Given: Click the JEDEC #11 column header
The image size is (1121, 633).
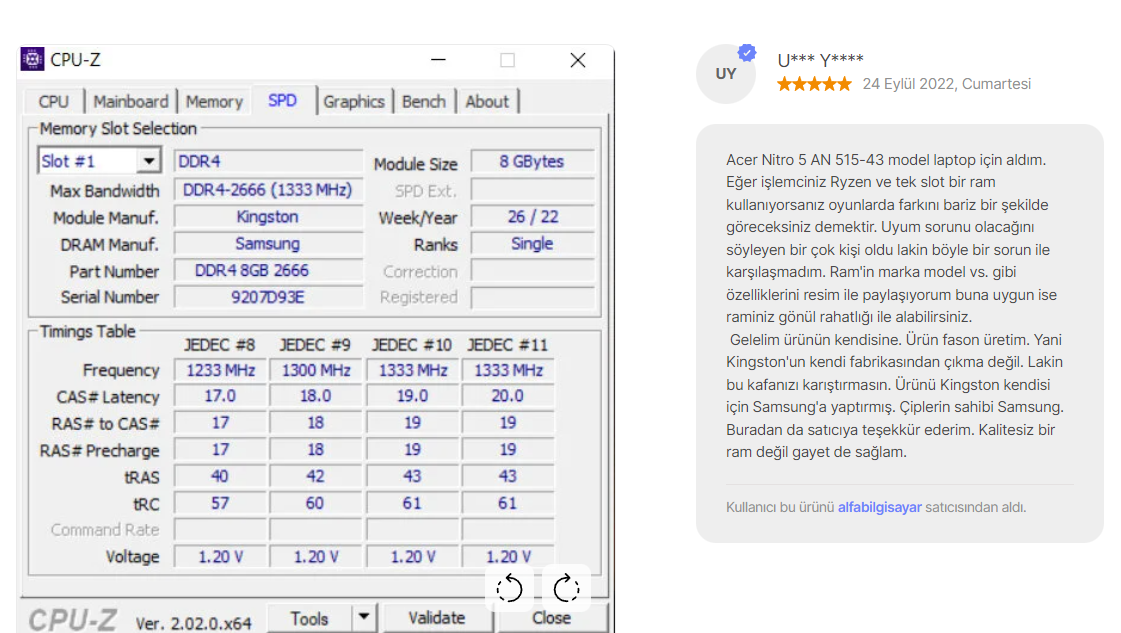Looking at the screenshot, I should click(508, 345).
